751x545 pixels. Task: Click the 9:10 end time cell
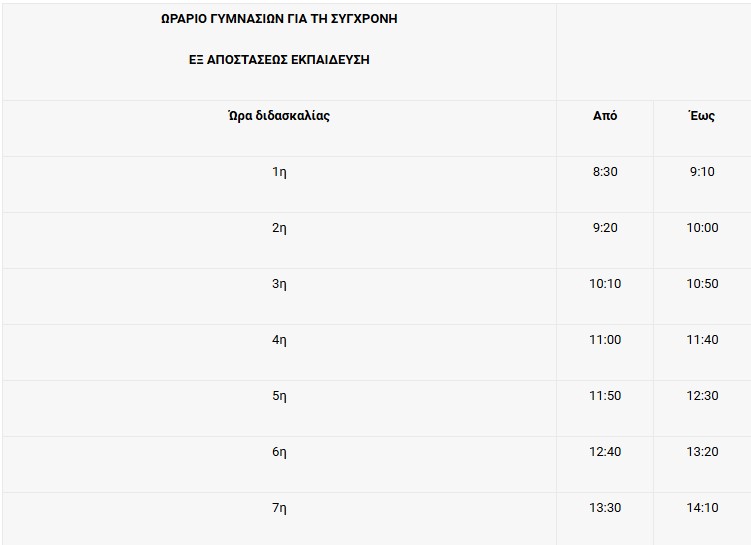point(702,172)
